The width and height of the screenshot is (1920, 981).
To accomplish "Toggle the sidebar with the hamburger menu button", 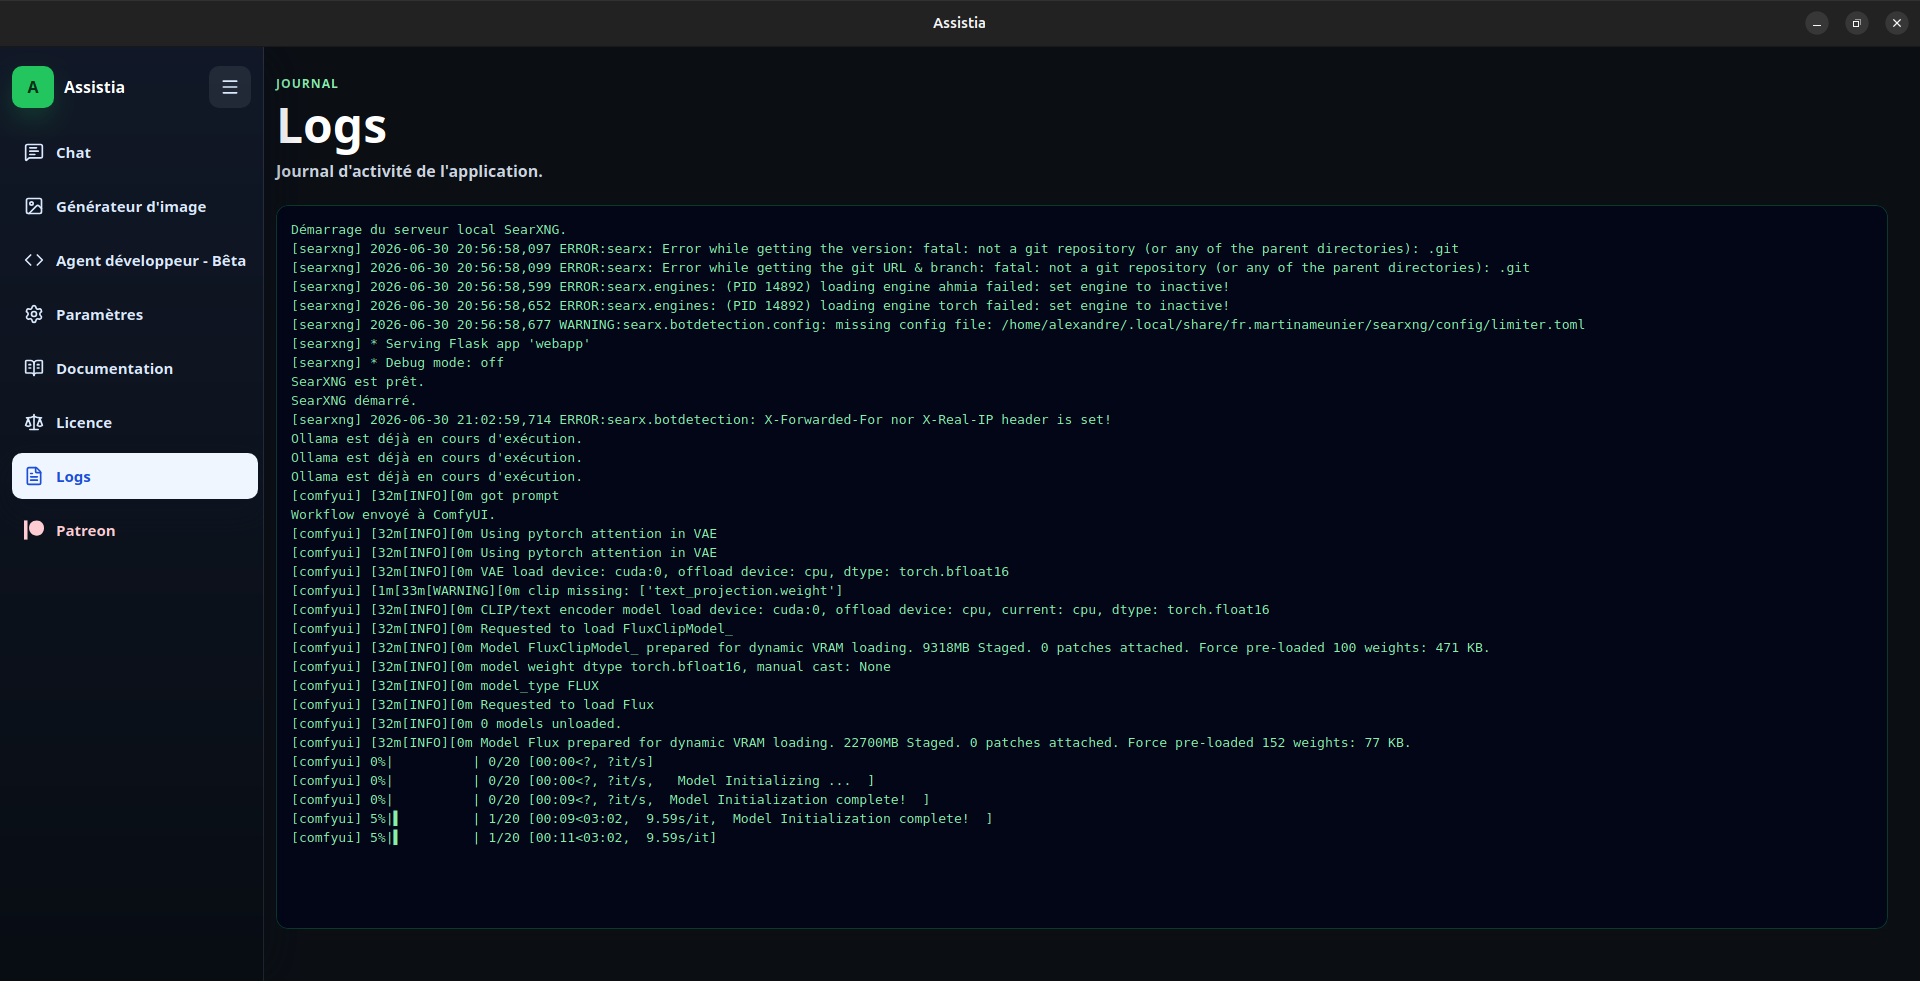I will point(230,87).
